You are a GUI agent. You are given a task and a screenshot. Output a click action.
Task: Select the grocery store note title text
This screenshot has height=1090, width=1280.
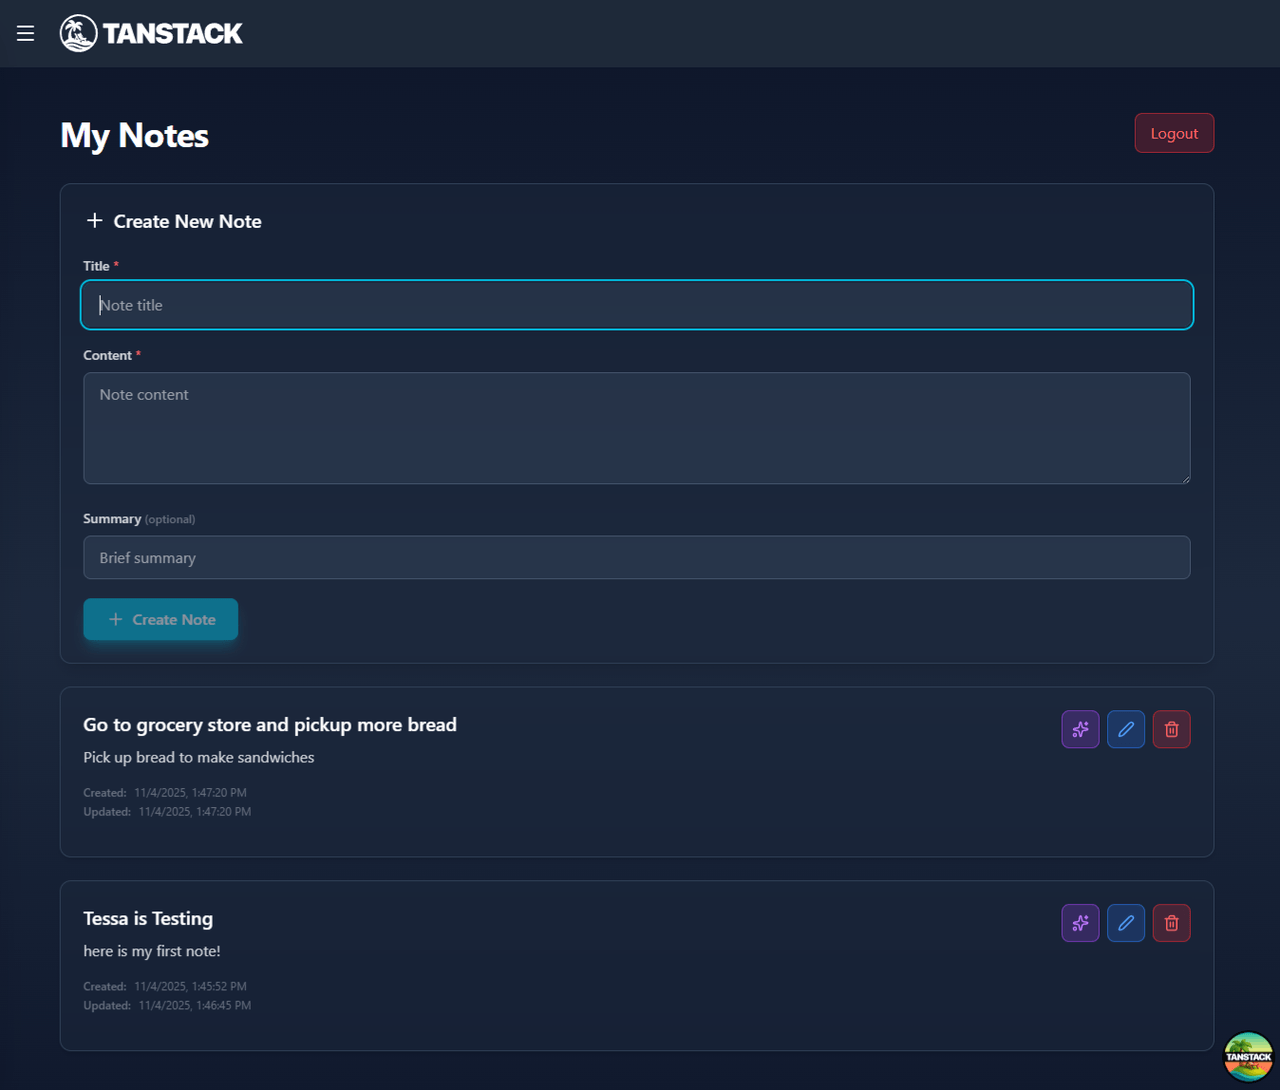[270, 725]
